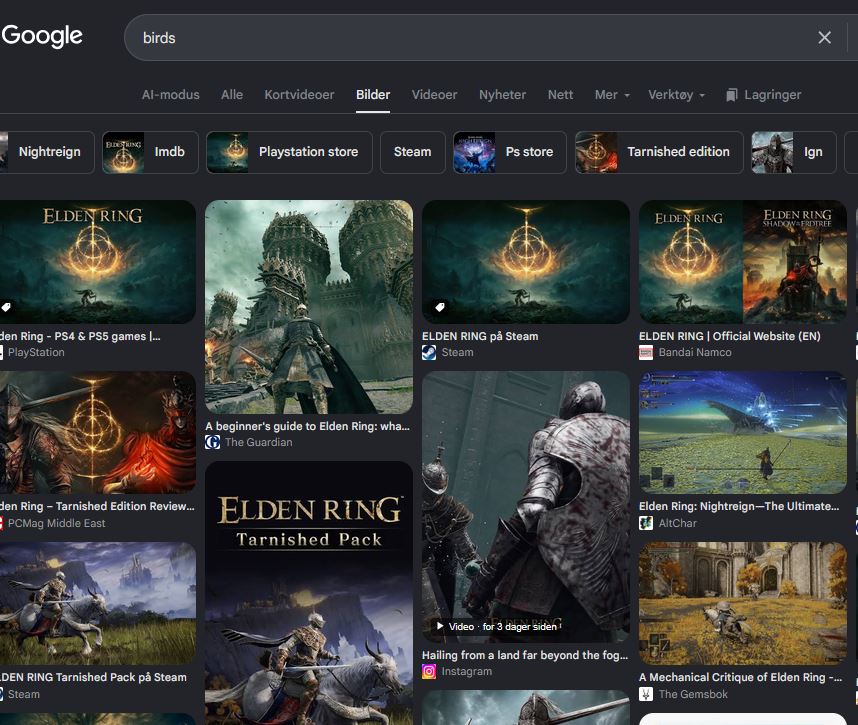The height and width of the screenshot is (725, 858).
Task: Click the Instagram source icon
Action: pyautogui.click(x=429, y=671)
